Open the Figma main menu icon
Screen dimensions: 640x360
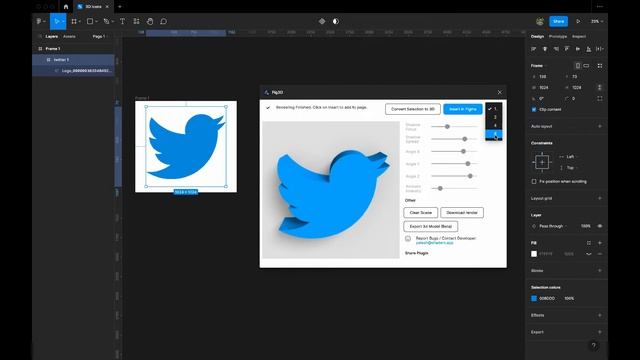[x=40, y=21]
